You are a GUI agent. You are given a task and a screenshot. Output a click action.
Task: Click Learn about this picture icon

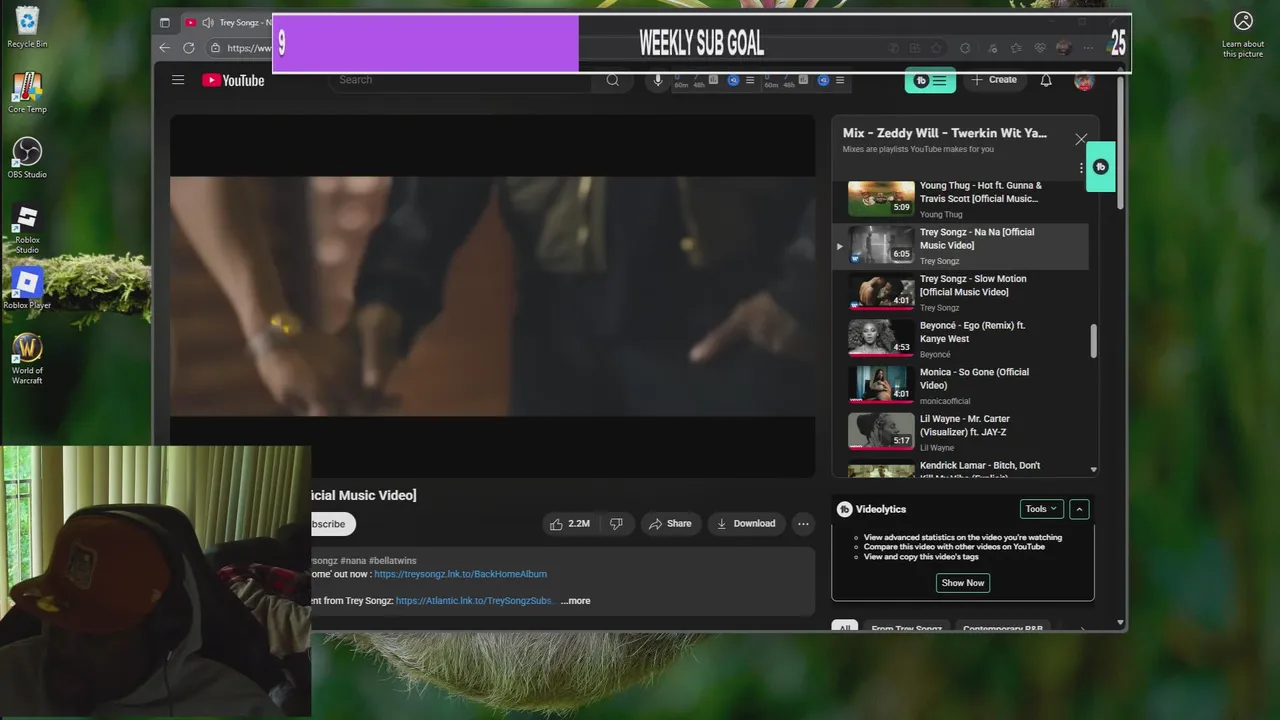1243,34
